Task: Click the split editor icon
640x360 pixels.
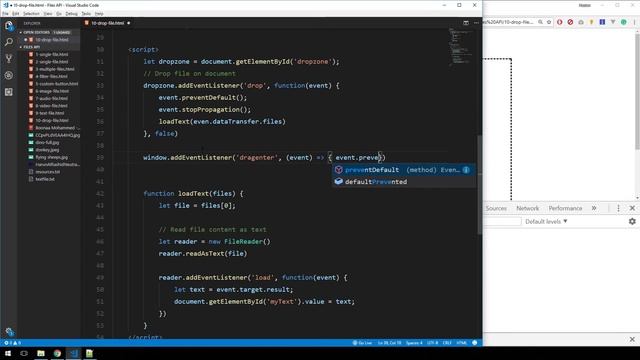Action: point(466,23)
